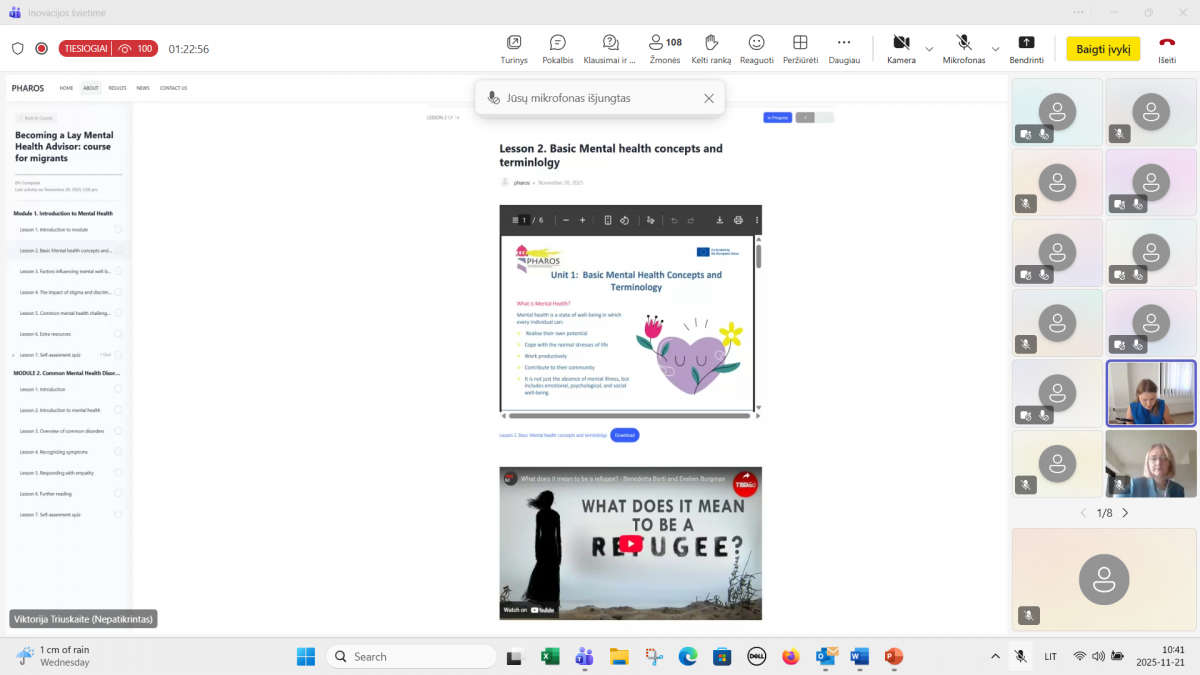Open the Peržiūrėti view layout icon
The width and height of the screenshot is (1200, 675).
pyautogui.click(x=800, y=43)
